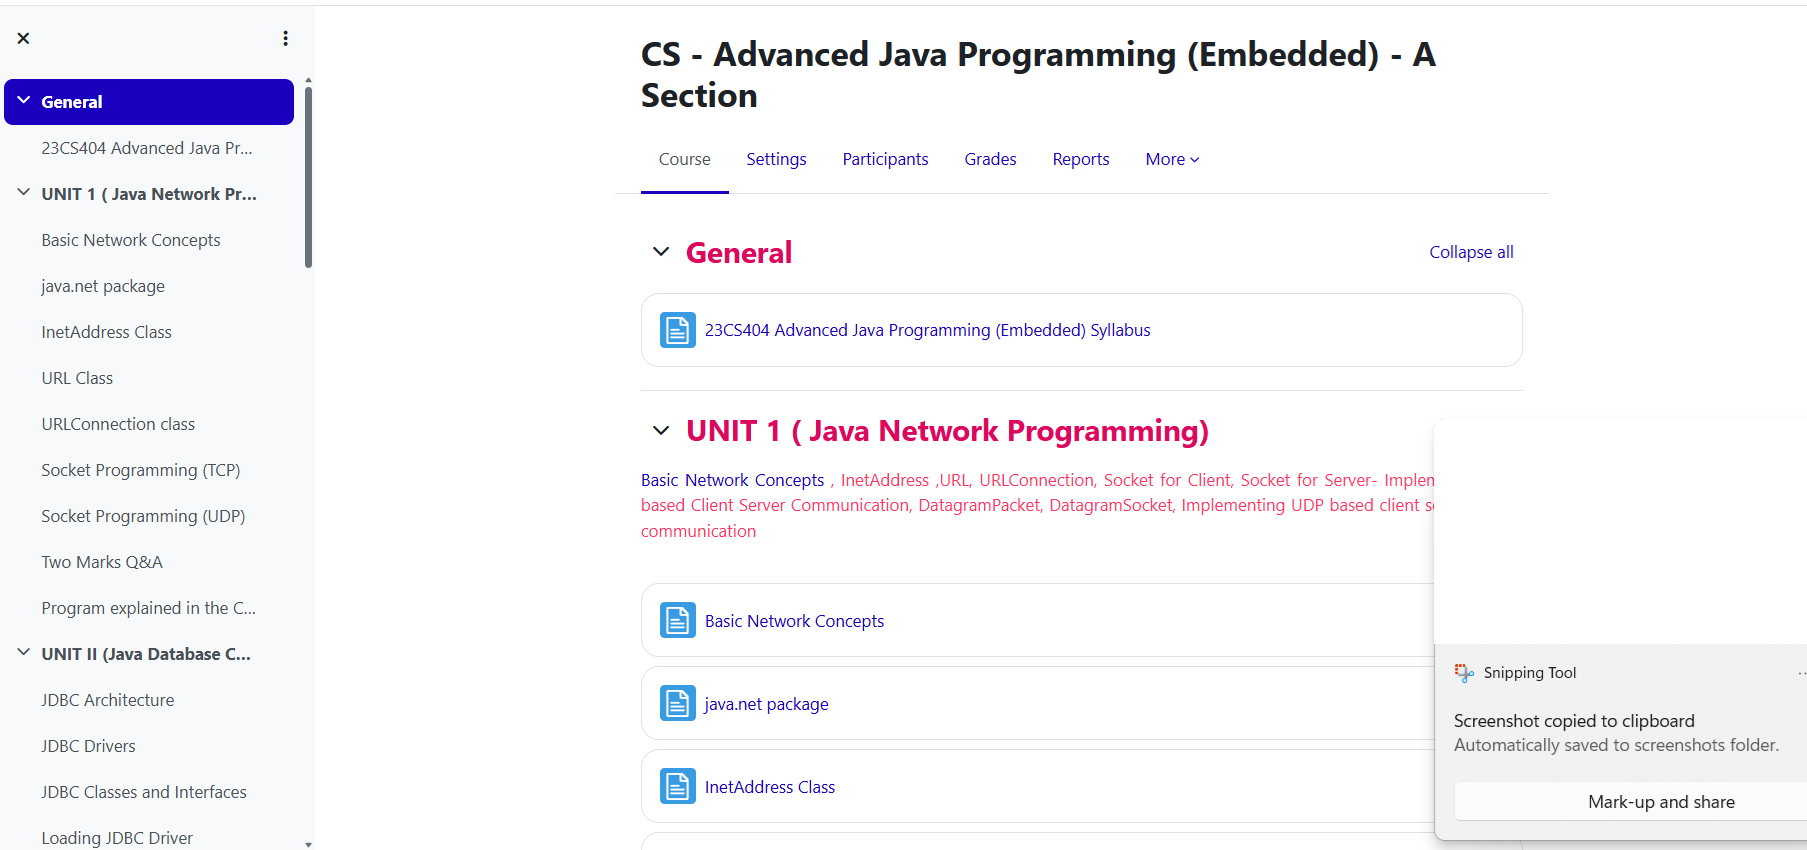Collapse the UNIT 1 Java Network Programming section
This screenshot has width=1807, height=850.
(x=661, y=431)
